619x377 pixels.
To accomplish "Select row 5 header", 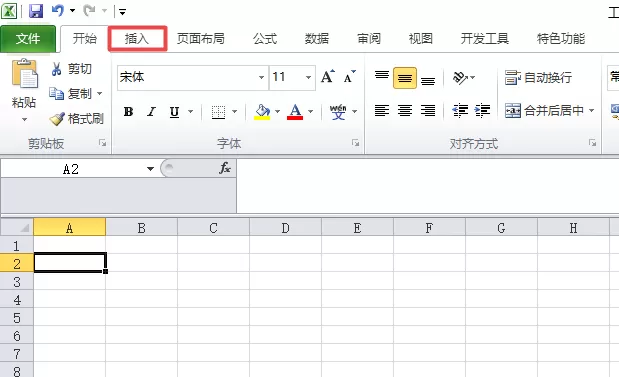I will click(17, 318).
